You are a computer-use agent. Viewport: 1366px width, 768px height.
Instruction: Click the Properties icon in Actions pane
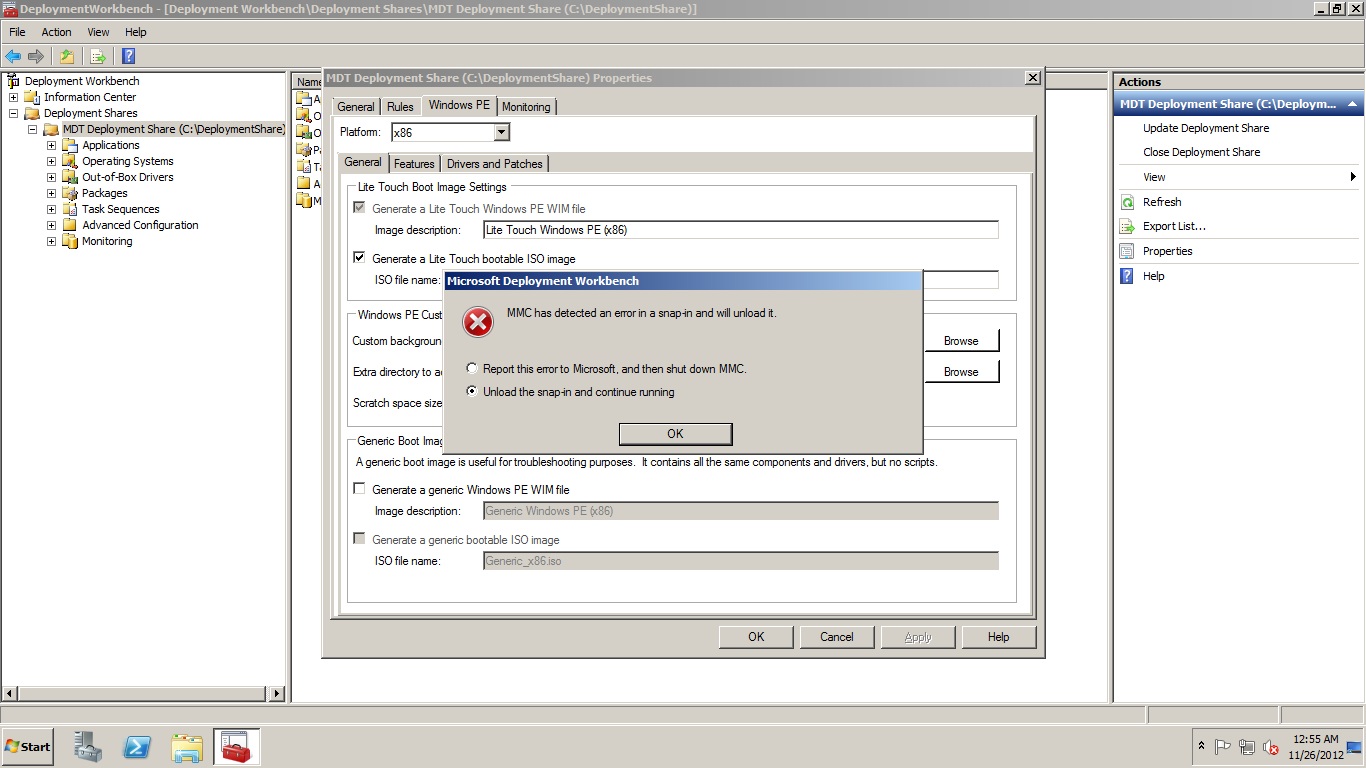1127,251
